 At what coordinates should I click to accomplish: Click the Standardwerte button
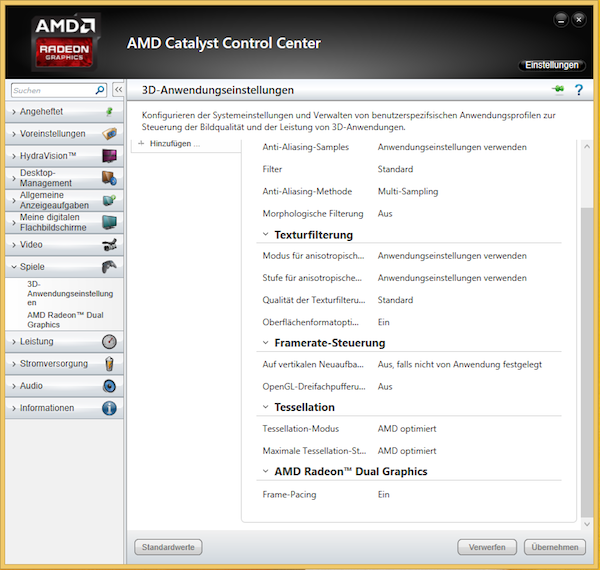(168, 547)
